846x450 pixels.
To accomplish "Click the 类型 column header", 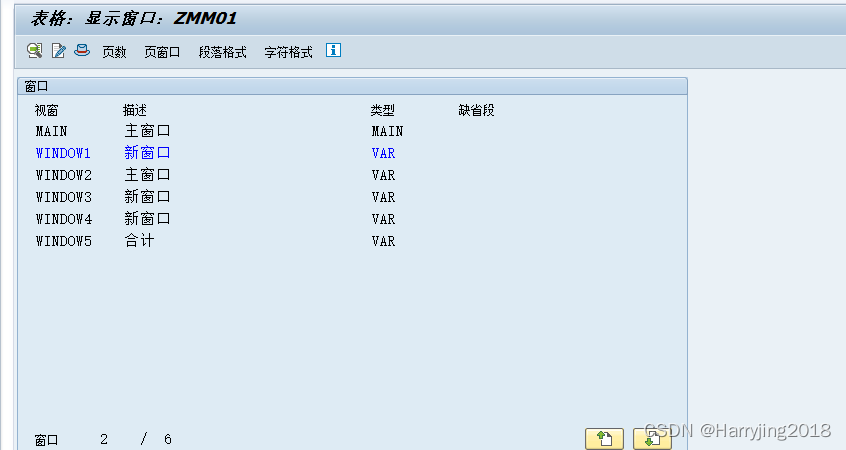I will 383,111.
